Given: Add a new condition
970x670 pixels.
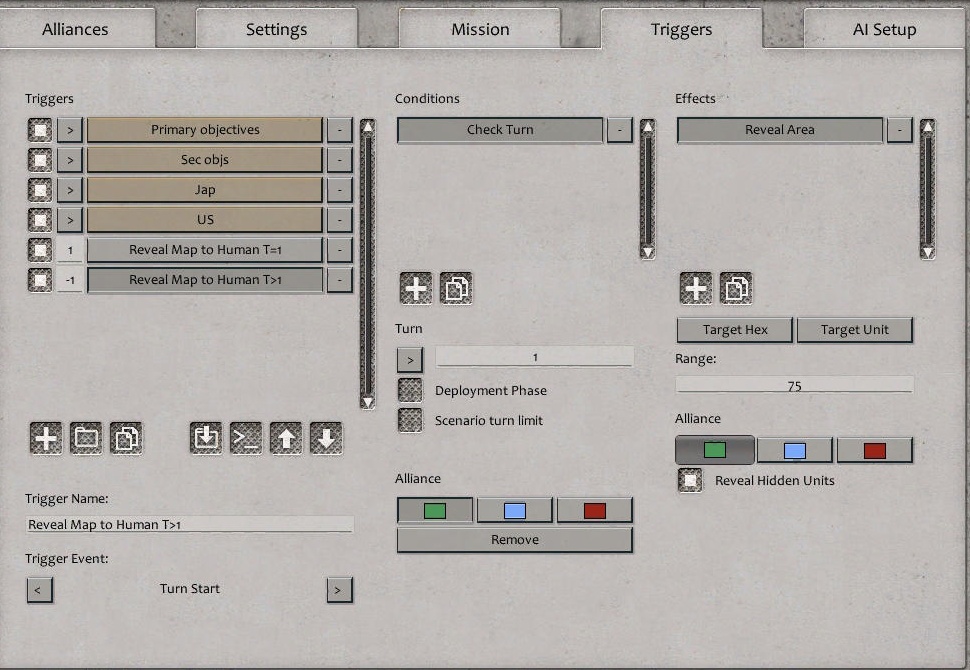Looking at the screenshot, I should (x=416, y=288).
